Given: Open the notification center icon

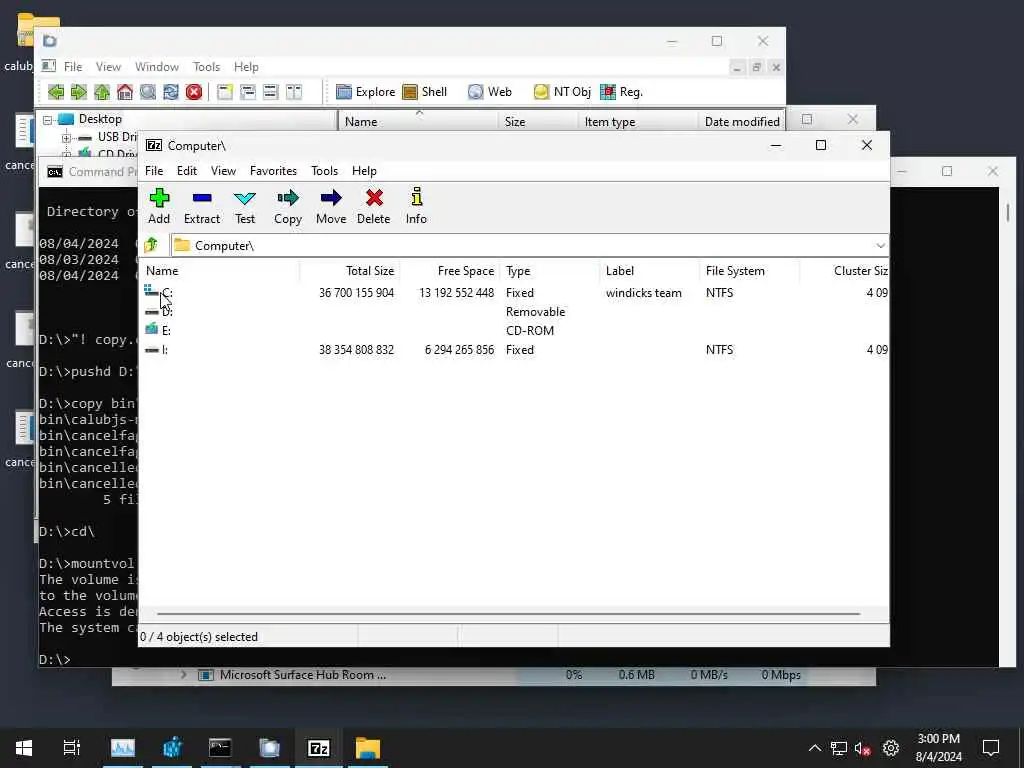Looking at the screenshot, I should [x=991, y=748].
